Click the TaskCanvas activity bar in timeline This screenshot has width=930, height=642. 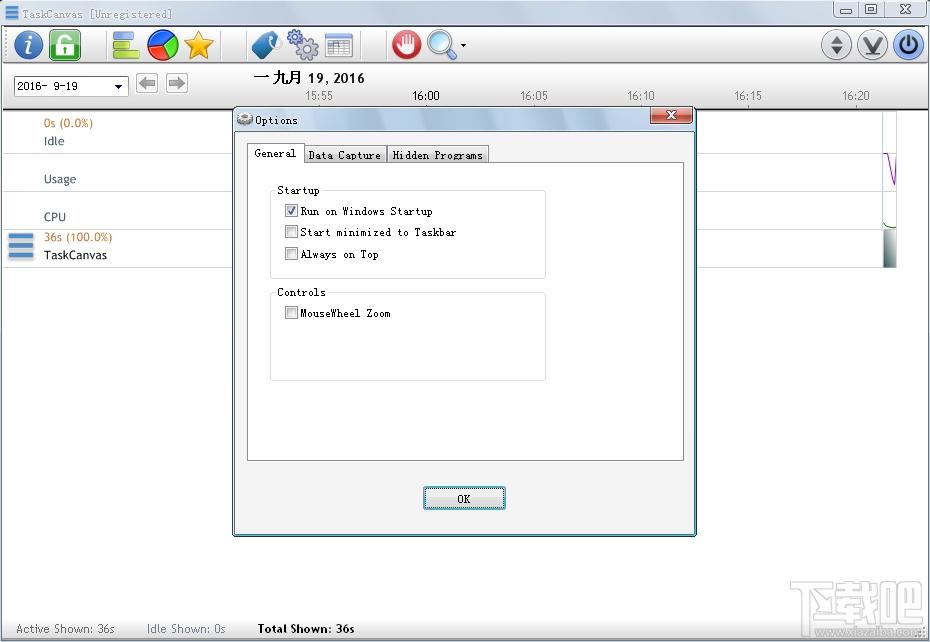(x=890, y=249)
